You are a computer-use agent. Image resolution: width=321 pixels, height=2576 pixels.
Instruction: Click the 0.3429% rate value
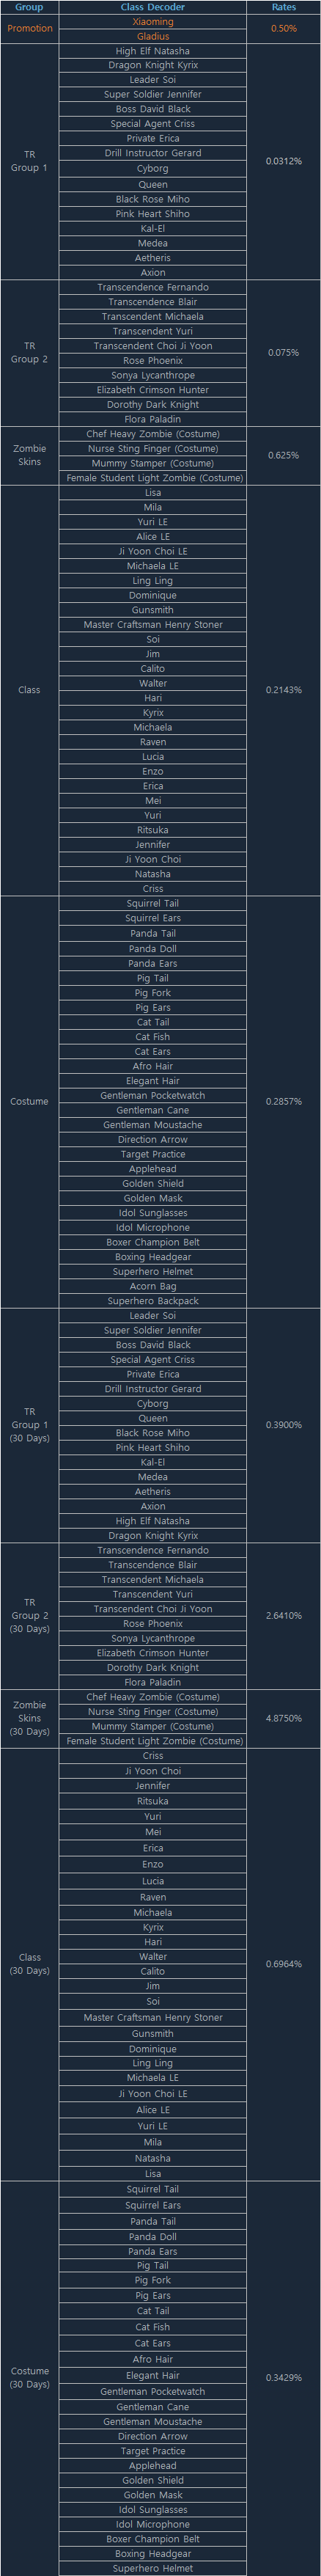(284, 2377)
